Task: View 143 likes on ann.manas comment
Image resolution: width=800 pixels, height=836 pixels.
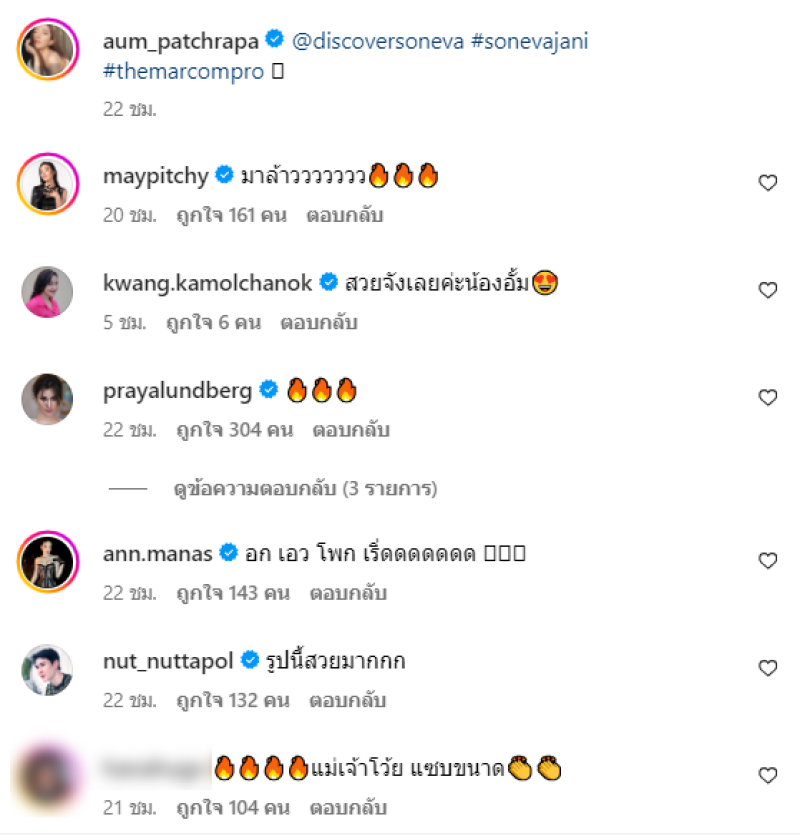Action: pyautogui.click(x=233, y=593)
